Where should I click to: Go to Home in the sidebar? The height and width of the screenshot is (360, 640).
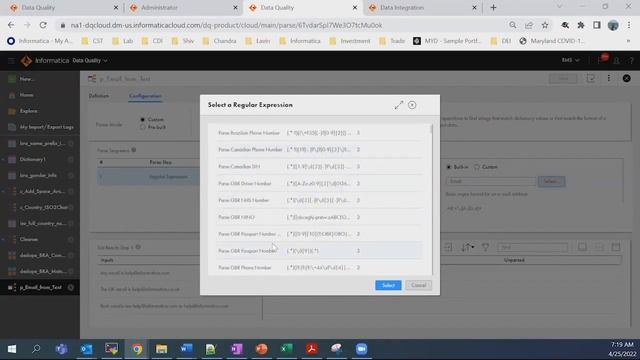click(27, 95)
